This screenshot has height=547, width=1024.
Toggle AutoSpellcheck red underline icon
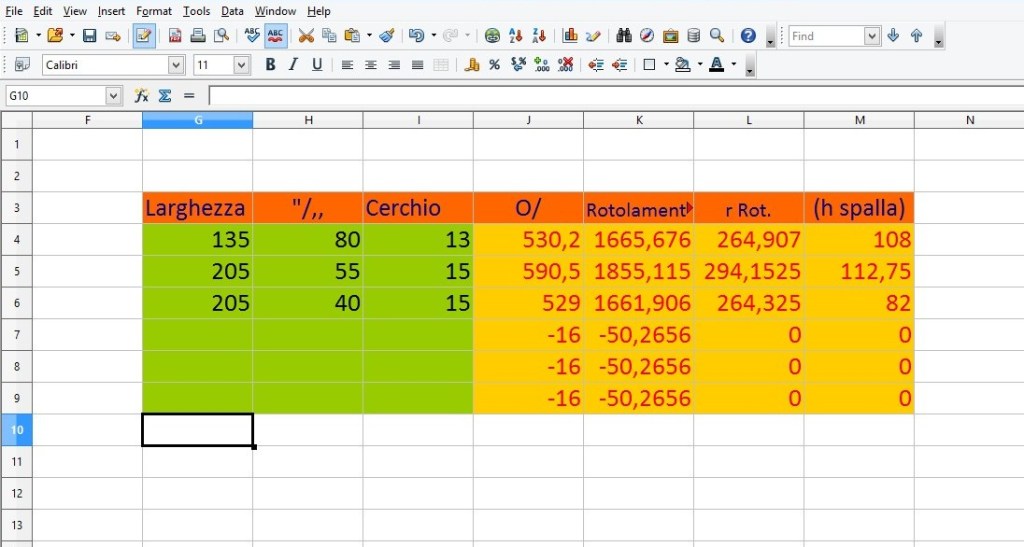pyautogui.click(x=276, y=36)
